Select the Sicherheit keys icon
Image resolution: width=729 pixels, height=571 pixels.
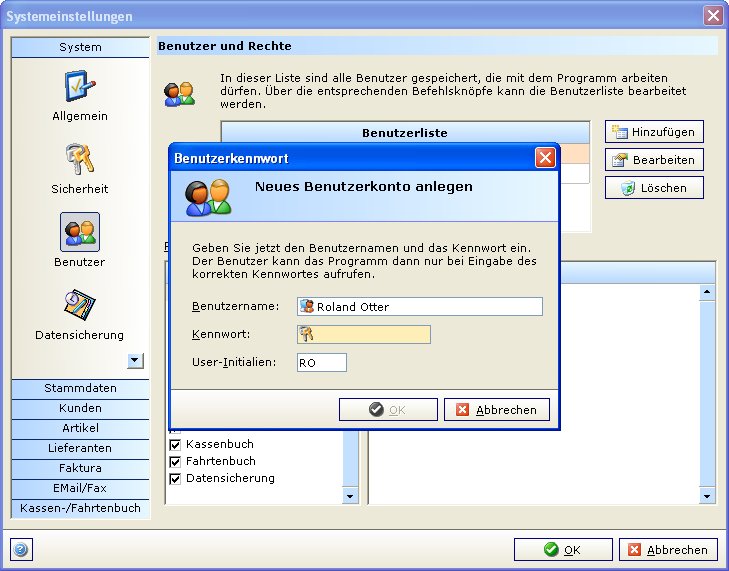tap(80, 160)
